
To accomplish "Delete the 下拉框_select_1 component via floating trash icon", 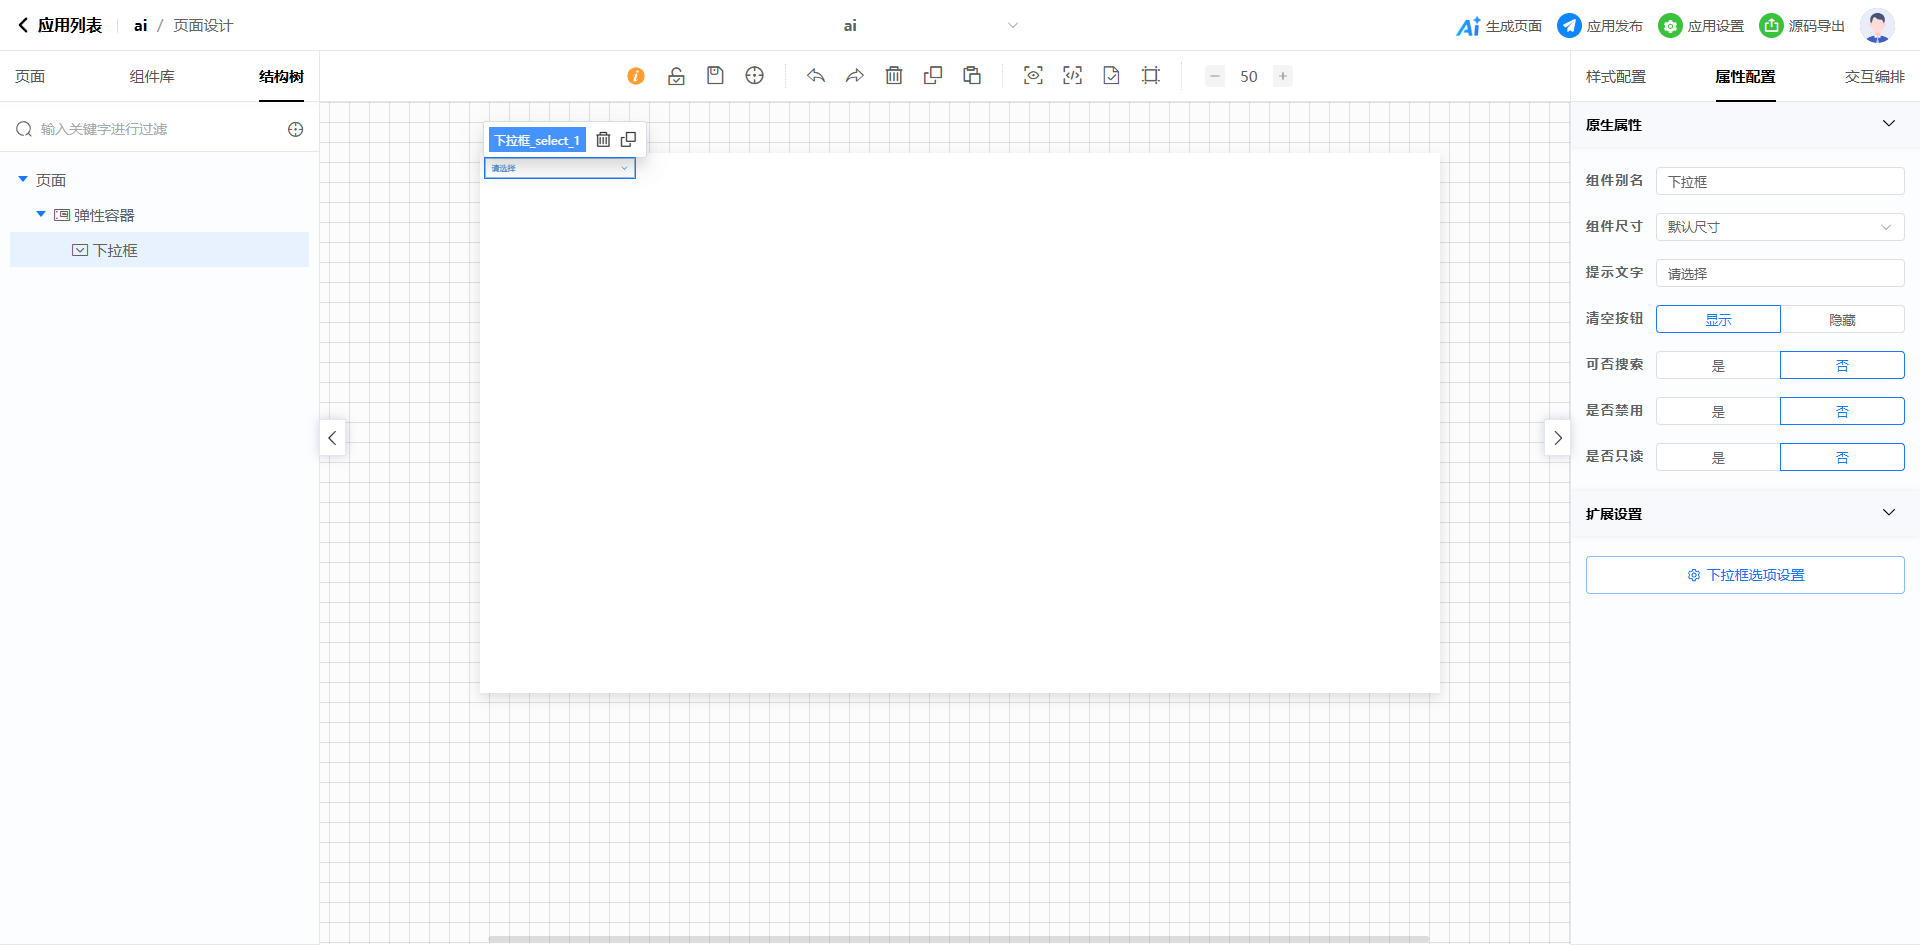I will 603,140.
